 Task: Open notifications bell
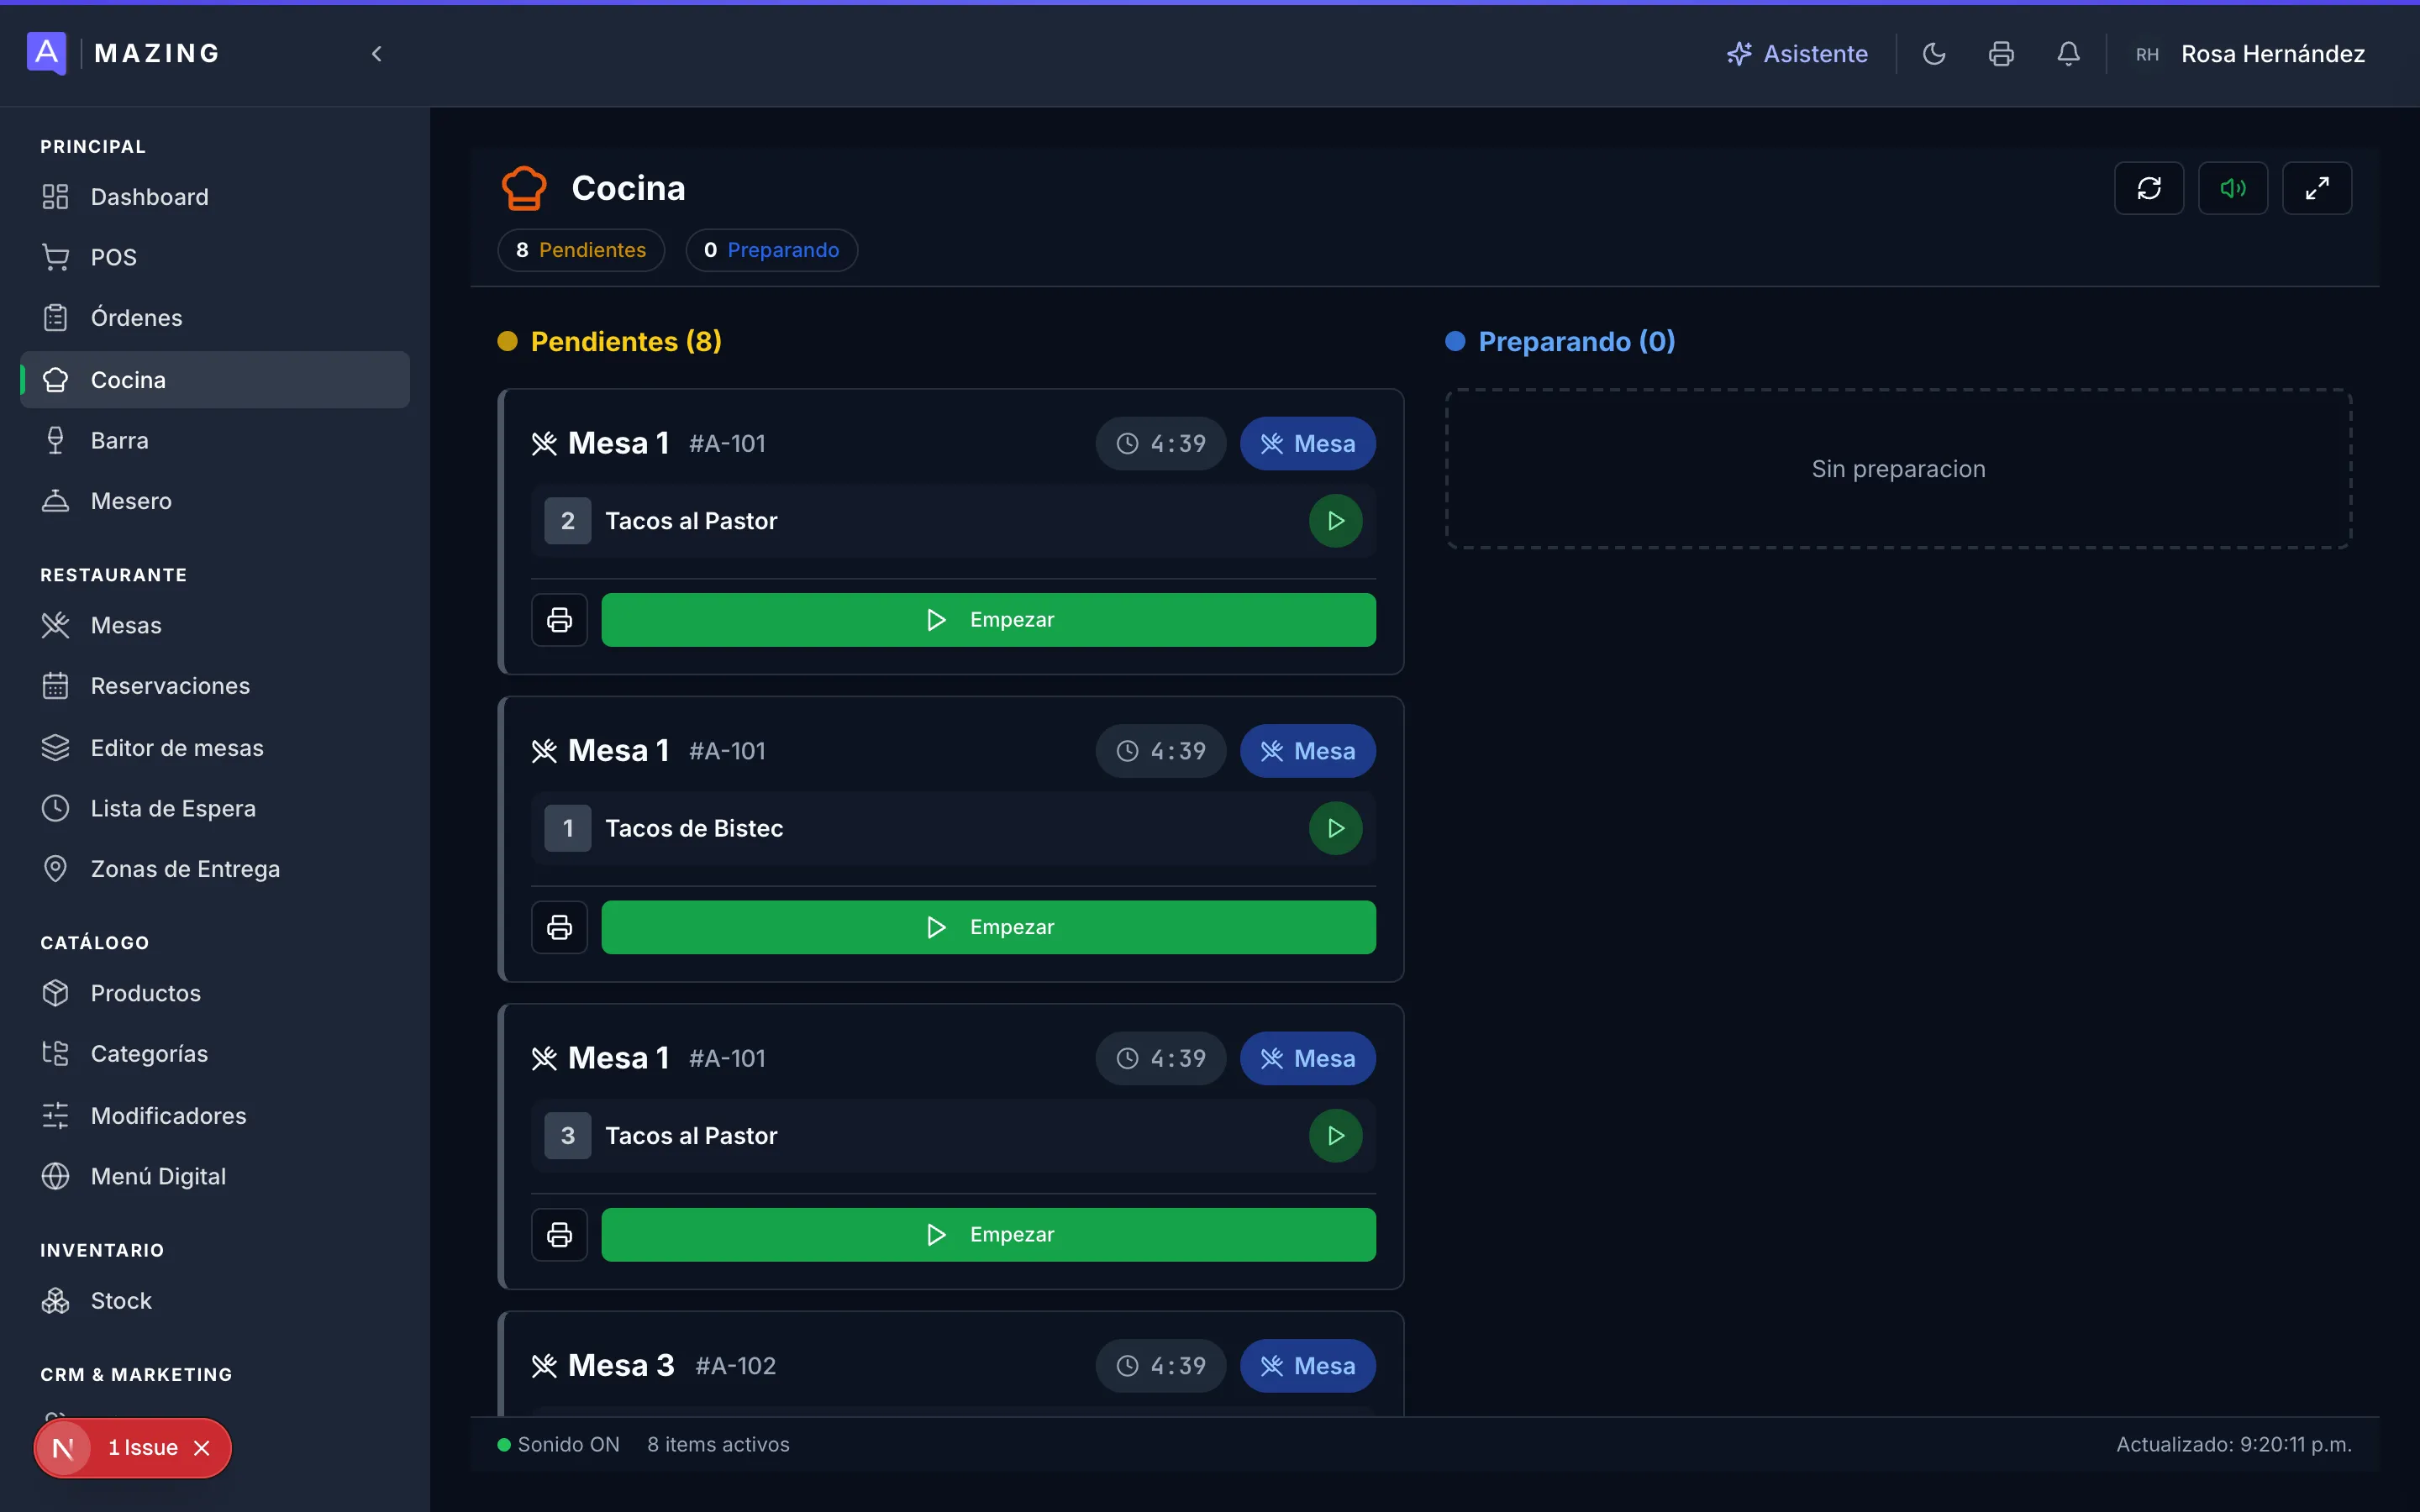click(2068, 54)
